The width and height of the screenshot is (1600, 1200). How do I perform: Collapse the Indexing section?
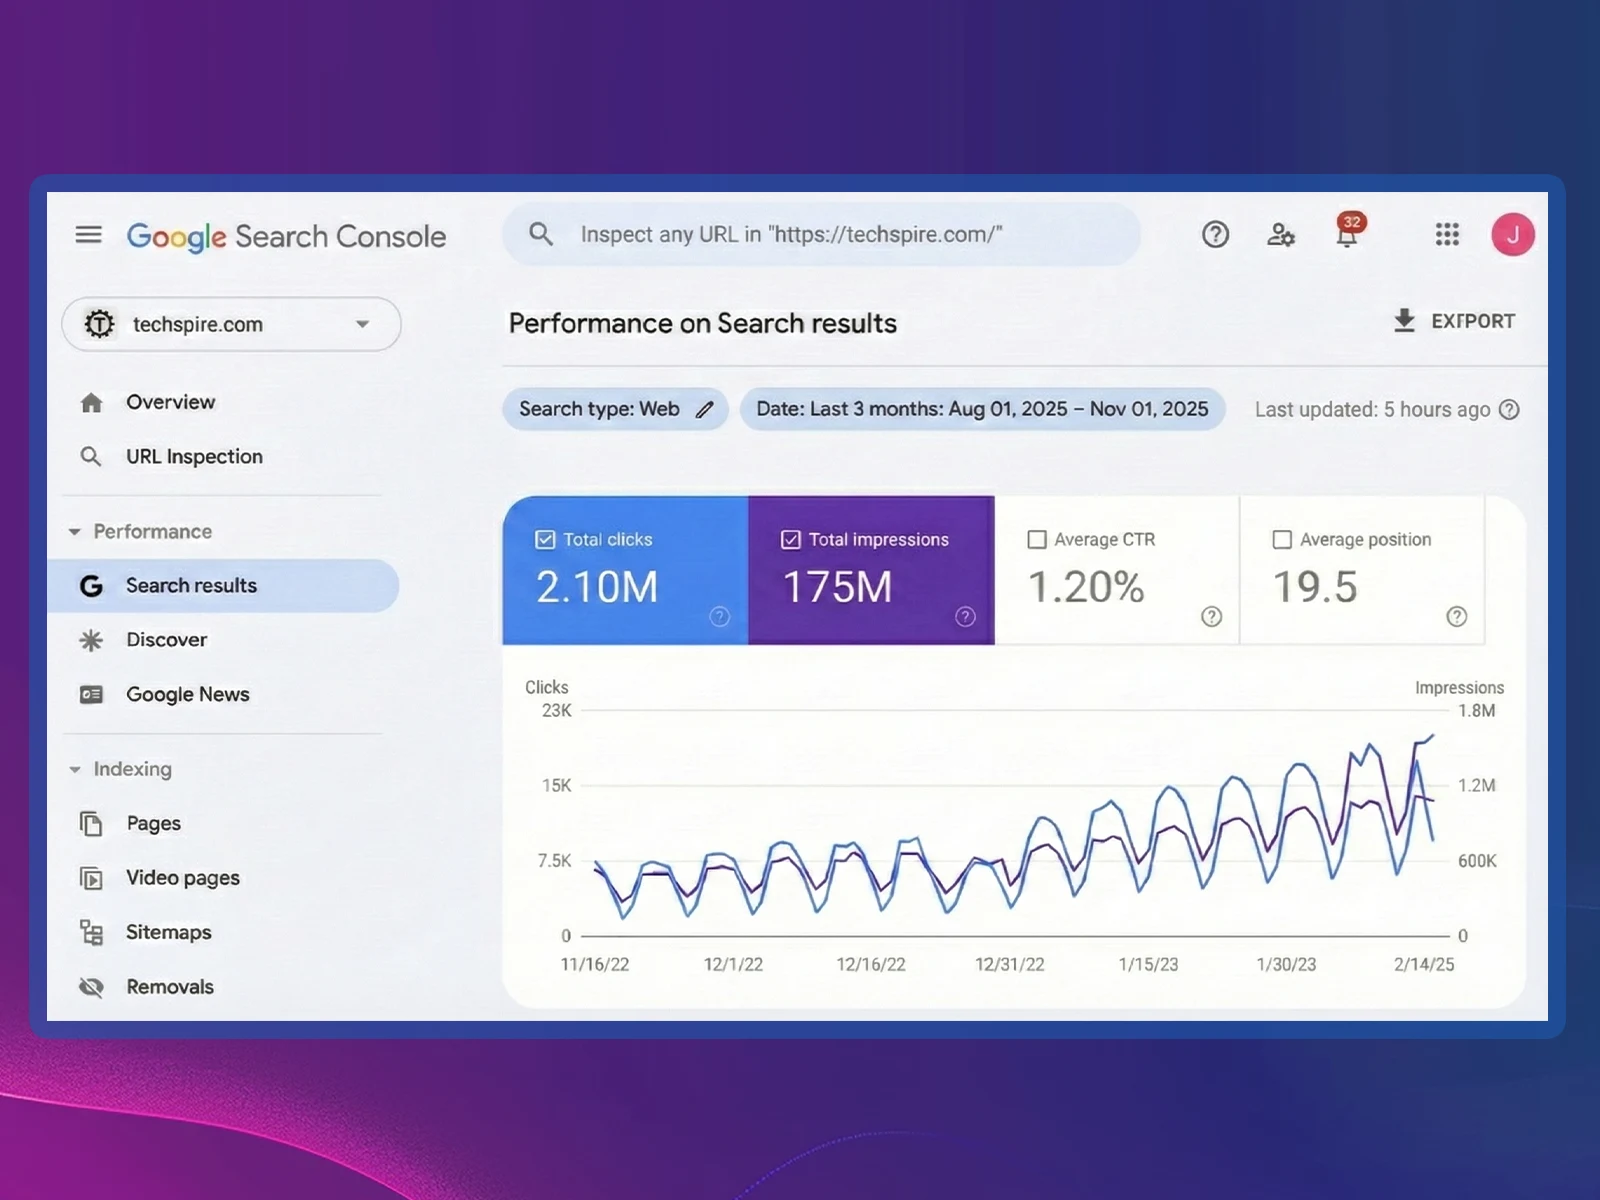pyautogui.click(x=74, y=769)
